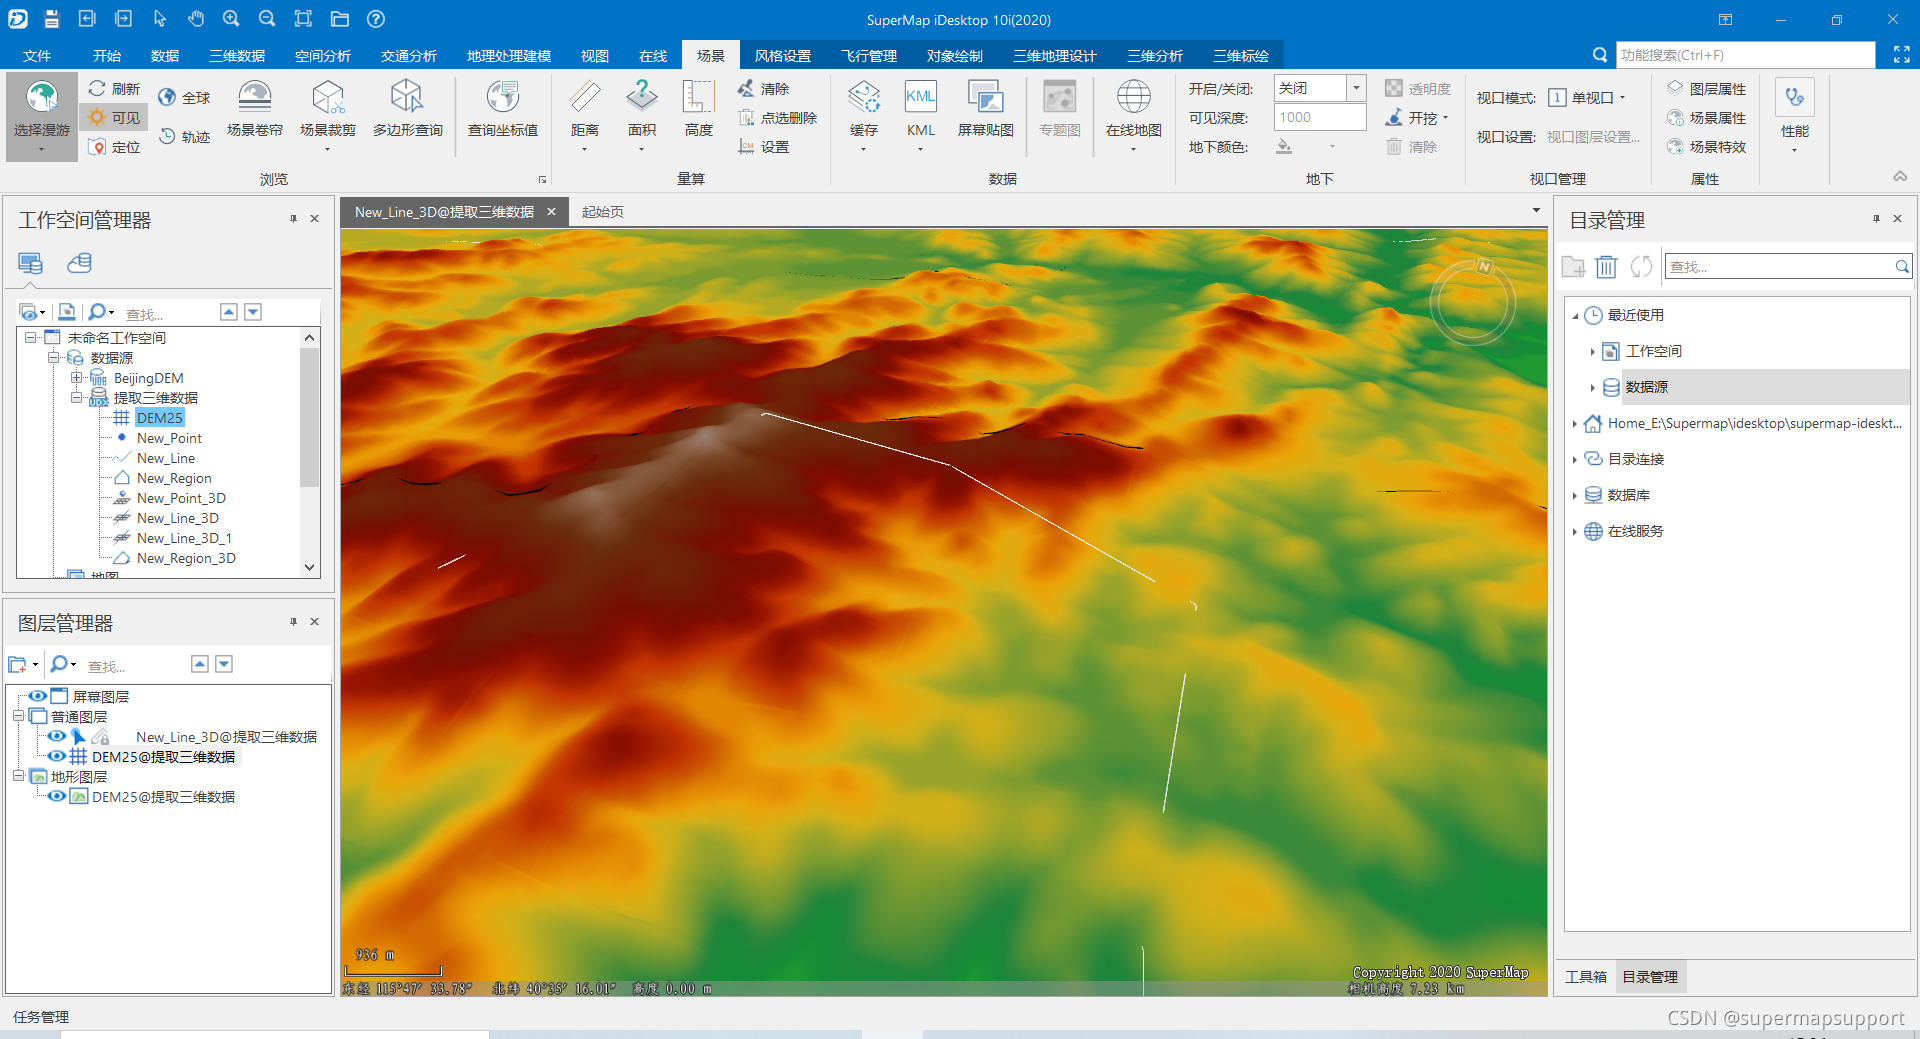The width and height of the screenshot is (1920, 1039).
Task: Activate 查询坐标值 coordinate query
Action: [503, 109]
